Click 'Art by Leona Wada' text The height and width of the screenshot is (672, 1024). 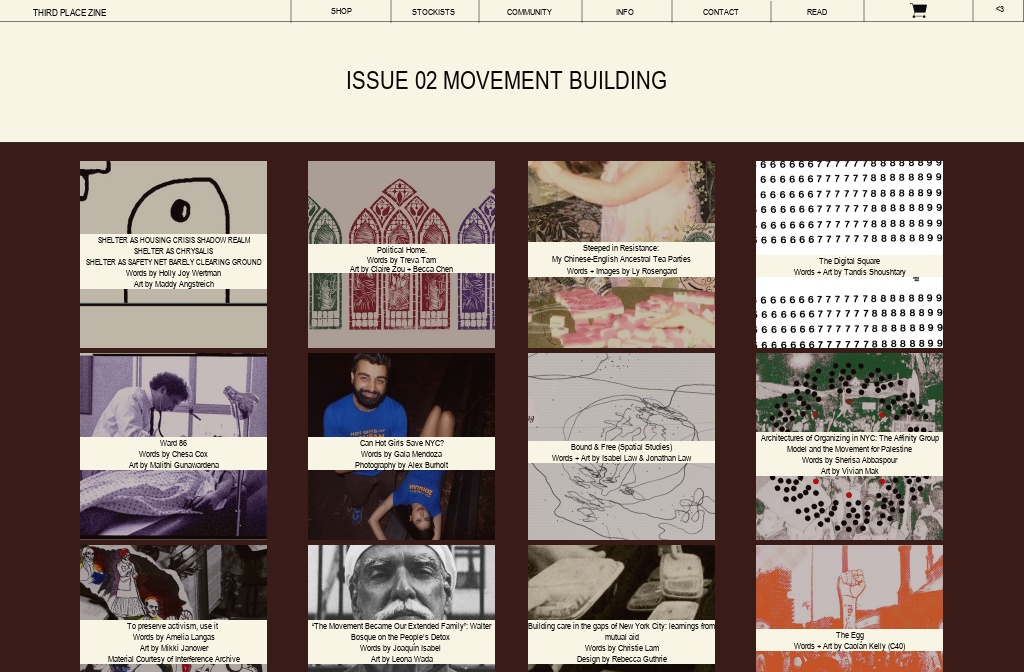pos(401,659)
